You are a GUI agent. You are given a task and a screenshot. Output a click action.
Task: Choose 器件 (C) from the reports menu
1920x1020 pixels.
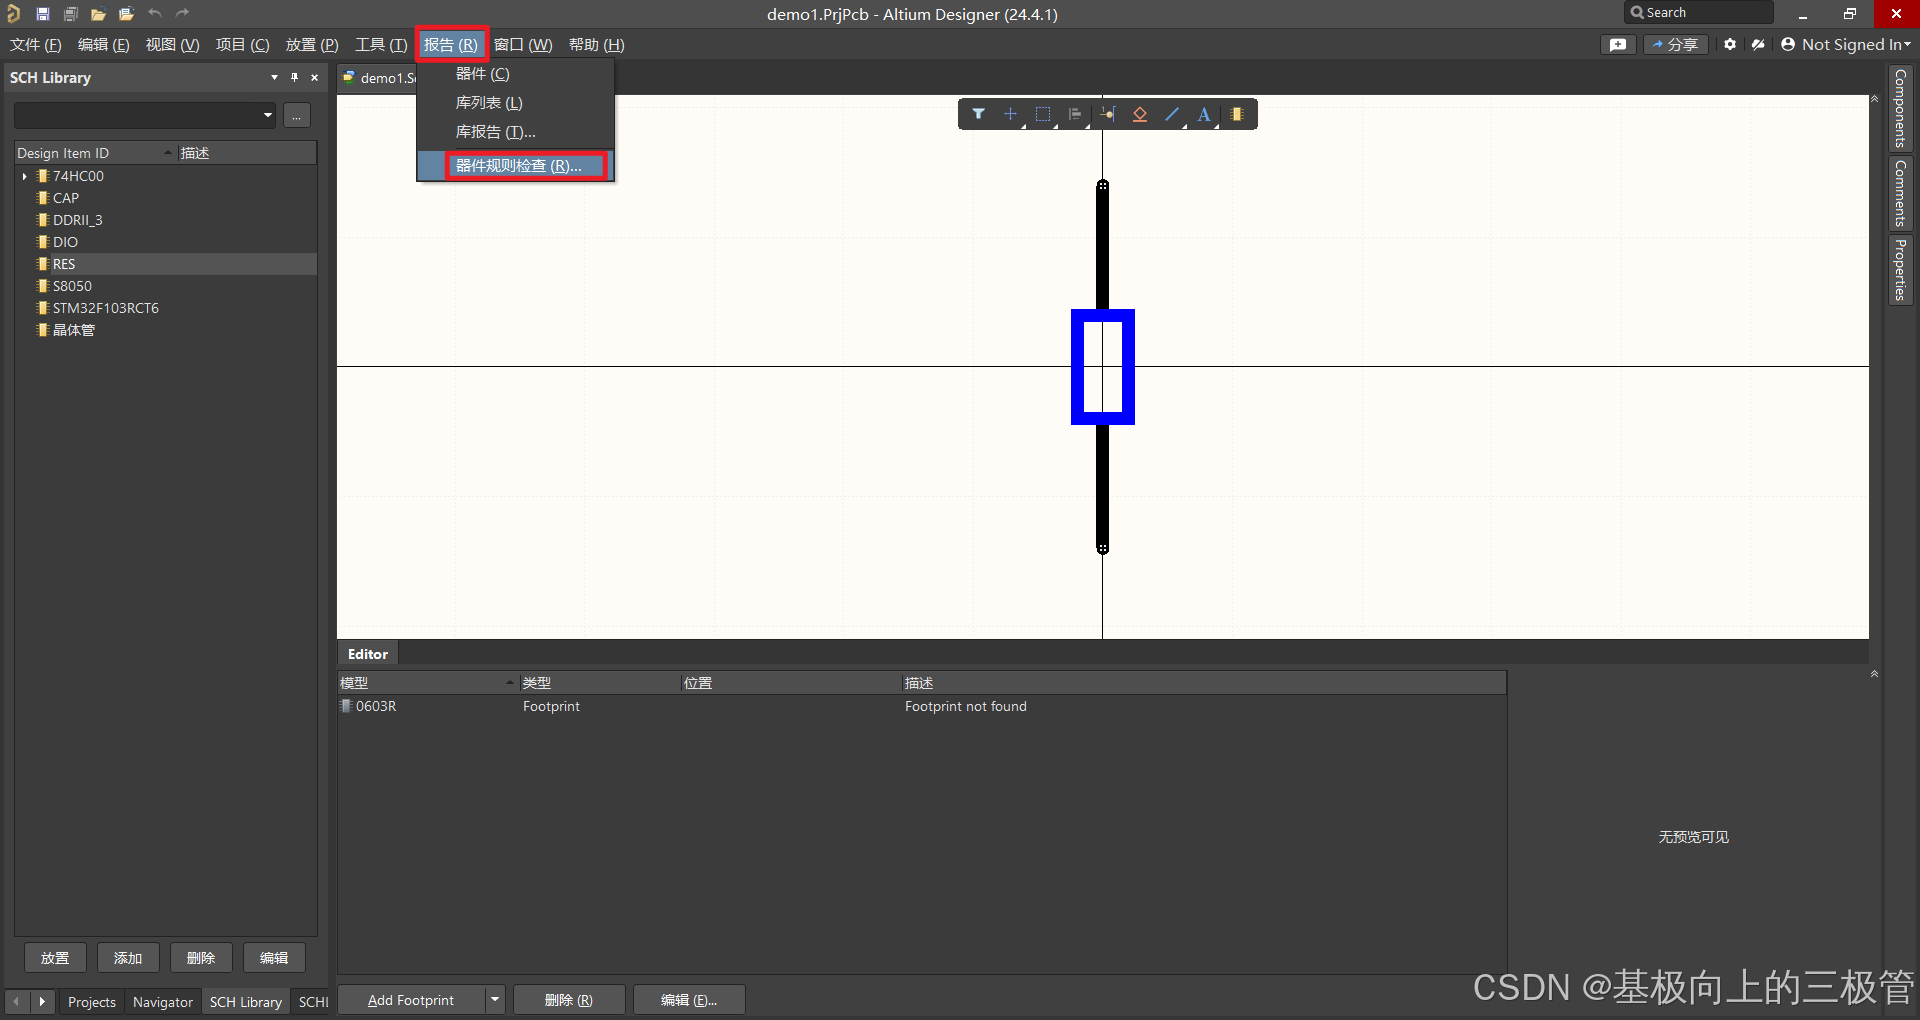515,74
